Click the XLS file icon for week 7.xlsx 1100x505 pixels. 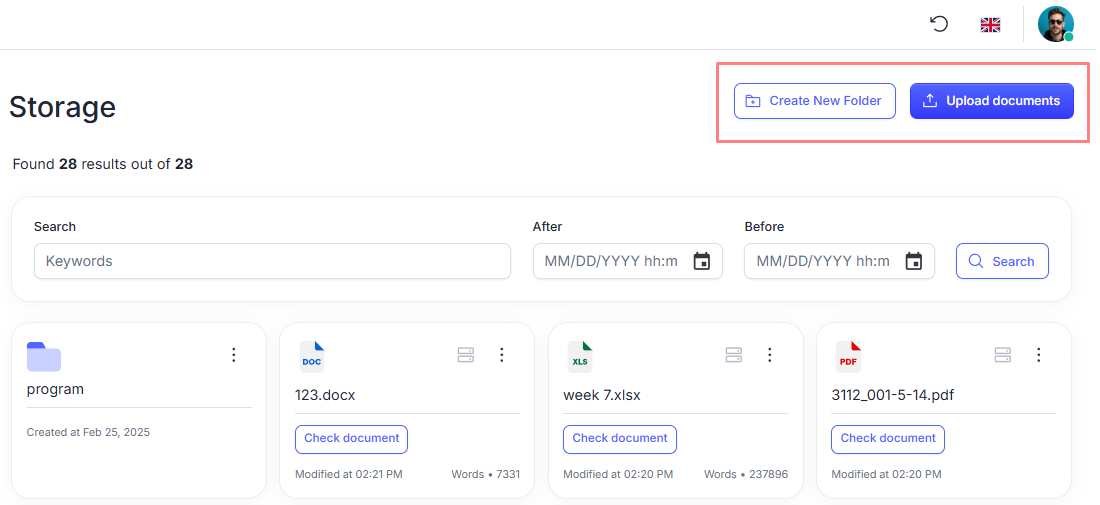point(580,357)
